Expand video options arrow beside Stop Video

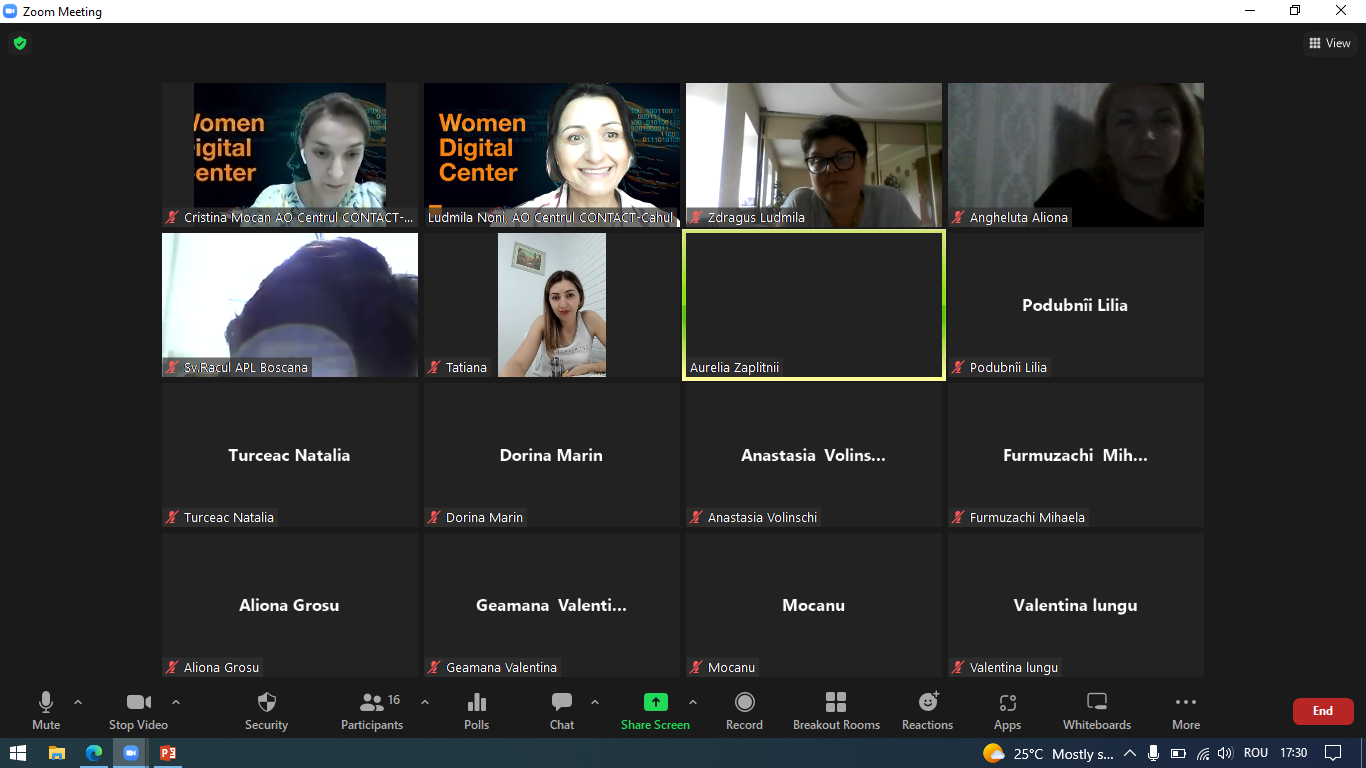pos(176,702)
